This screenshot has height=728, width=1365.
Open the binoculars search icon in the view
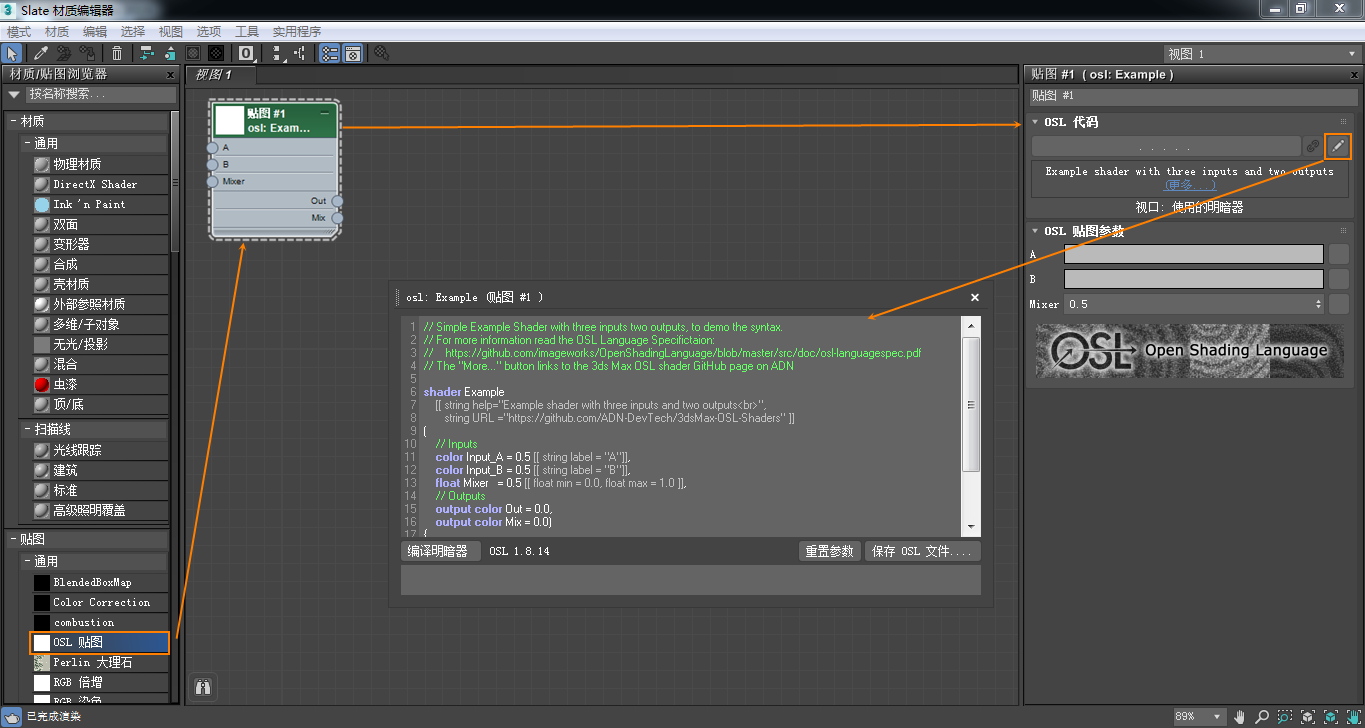(x=203, y=687)
